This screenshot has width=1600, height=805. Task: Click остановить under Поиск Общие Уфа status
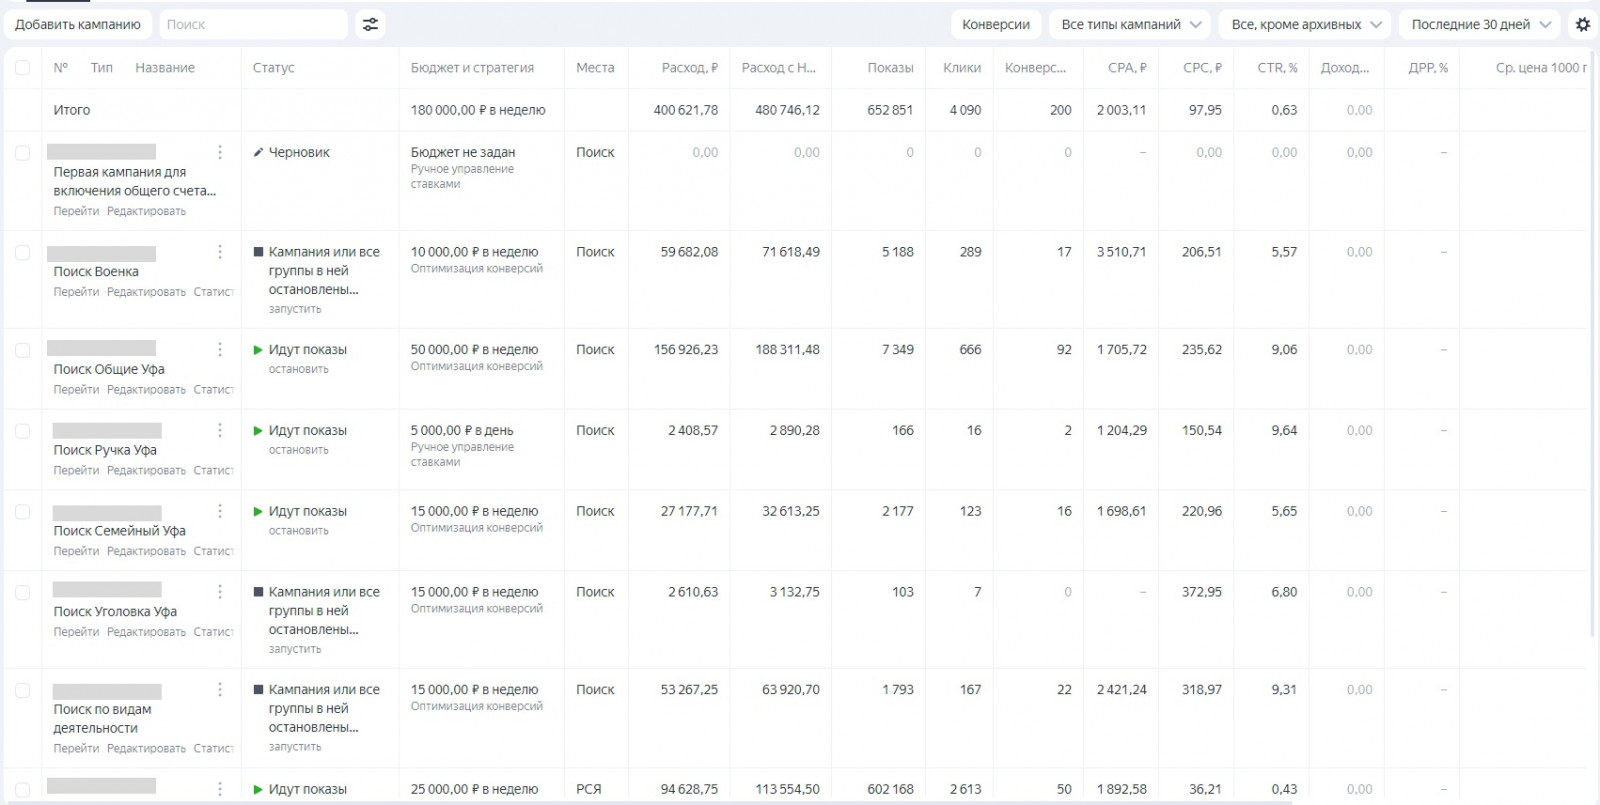[298, 369]
